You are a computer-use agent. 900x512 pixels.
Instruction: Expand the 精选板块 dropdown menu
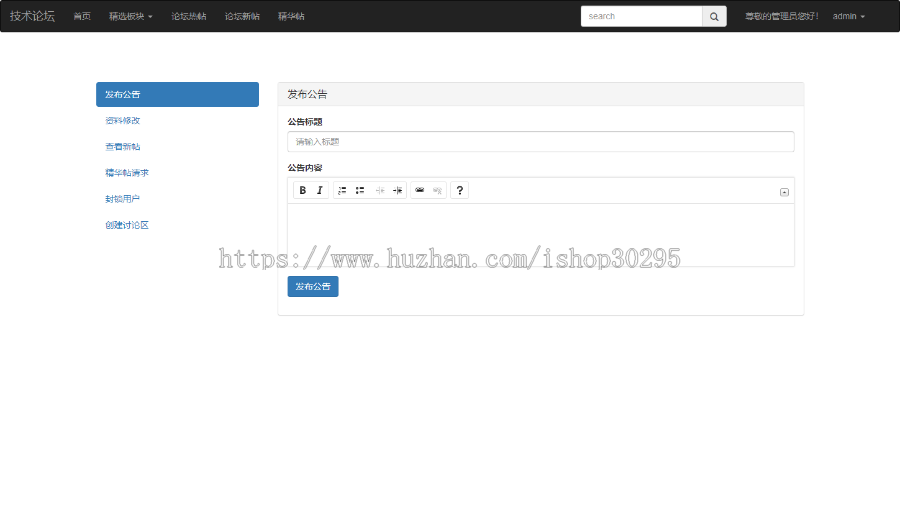131,17
